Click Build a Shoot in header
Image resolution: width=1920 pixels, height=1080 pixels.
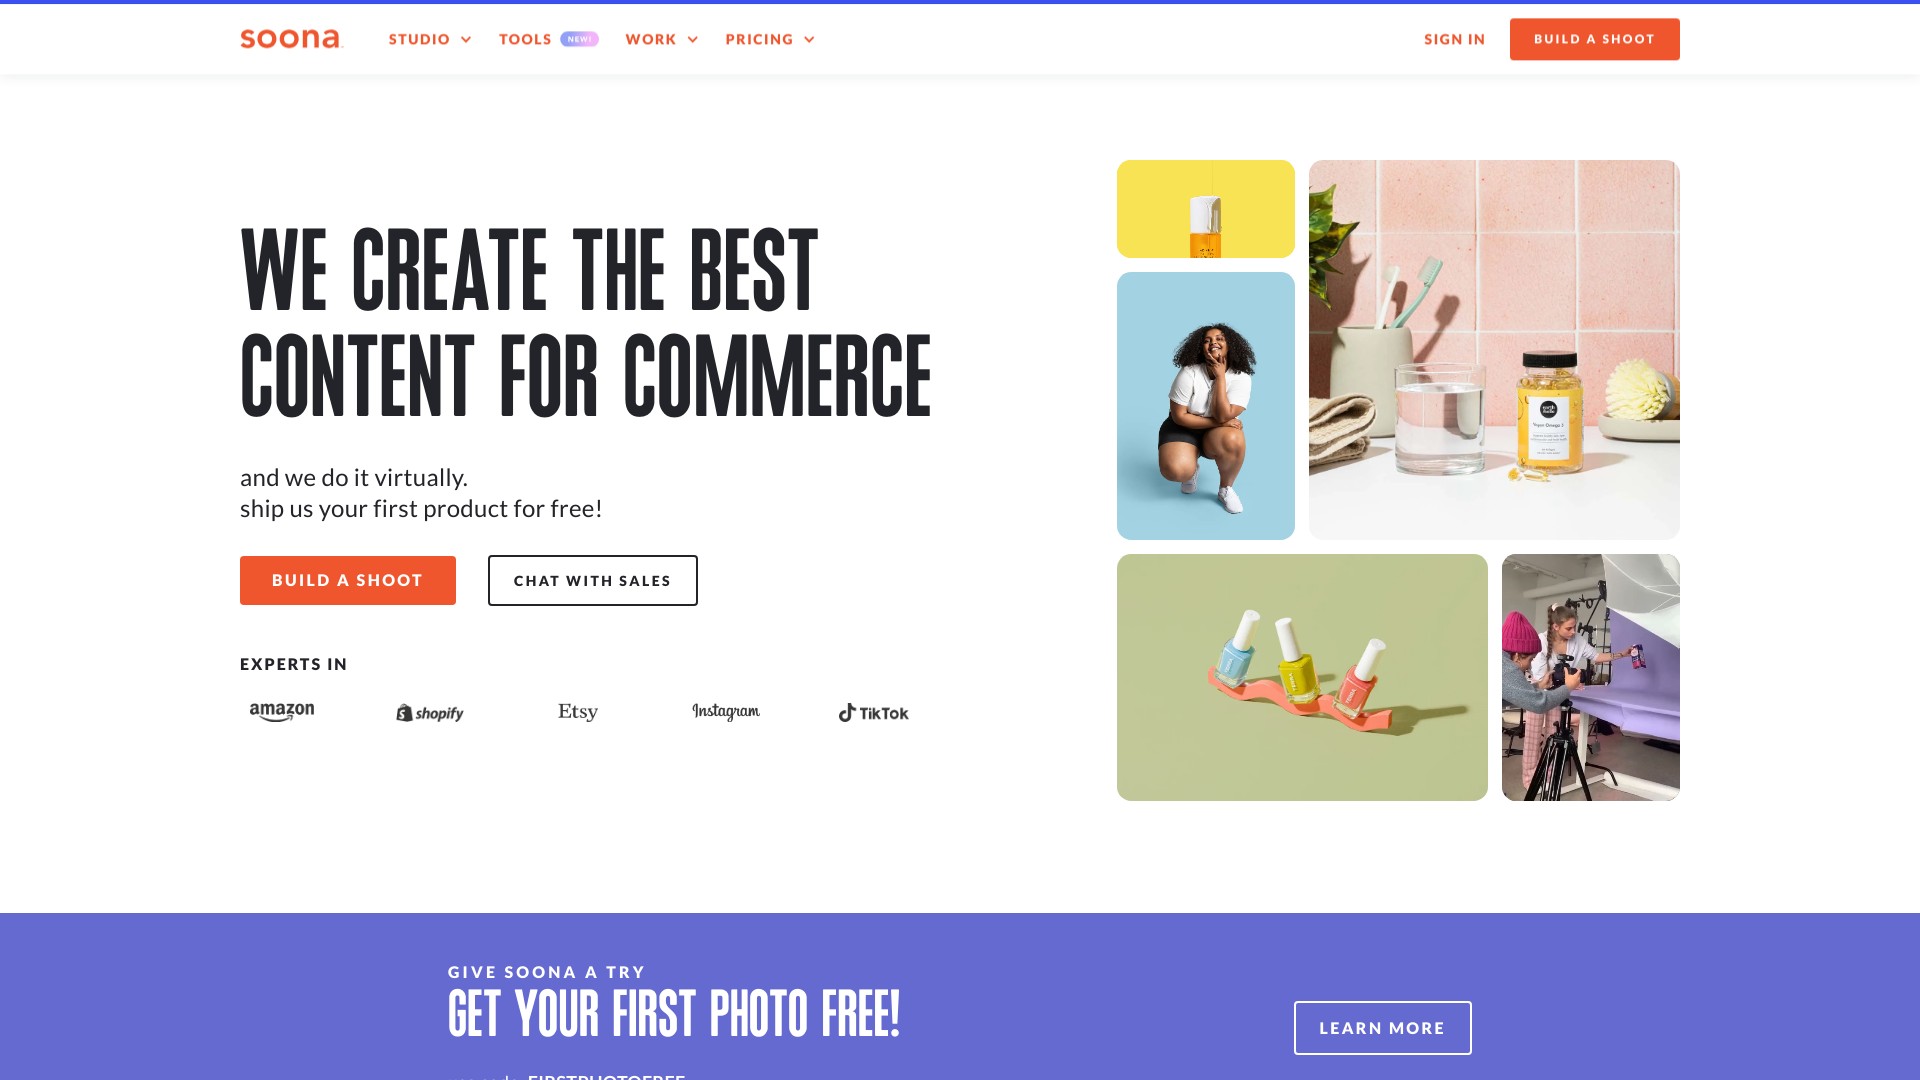1595,39
